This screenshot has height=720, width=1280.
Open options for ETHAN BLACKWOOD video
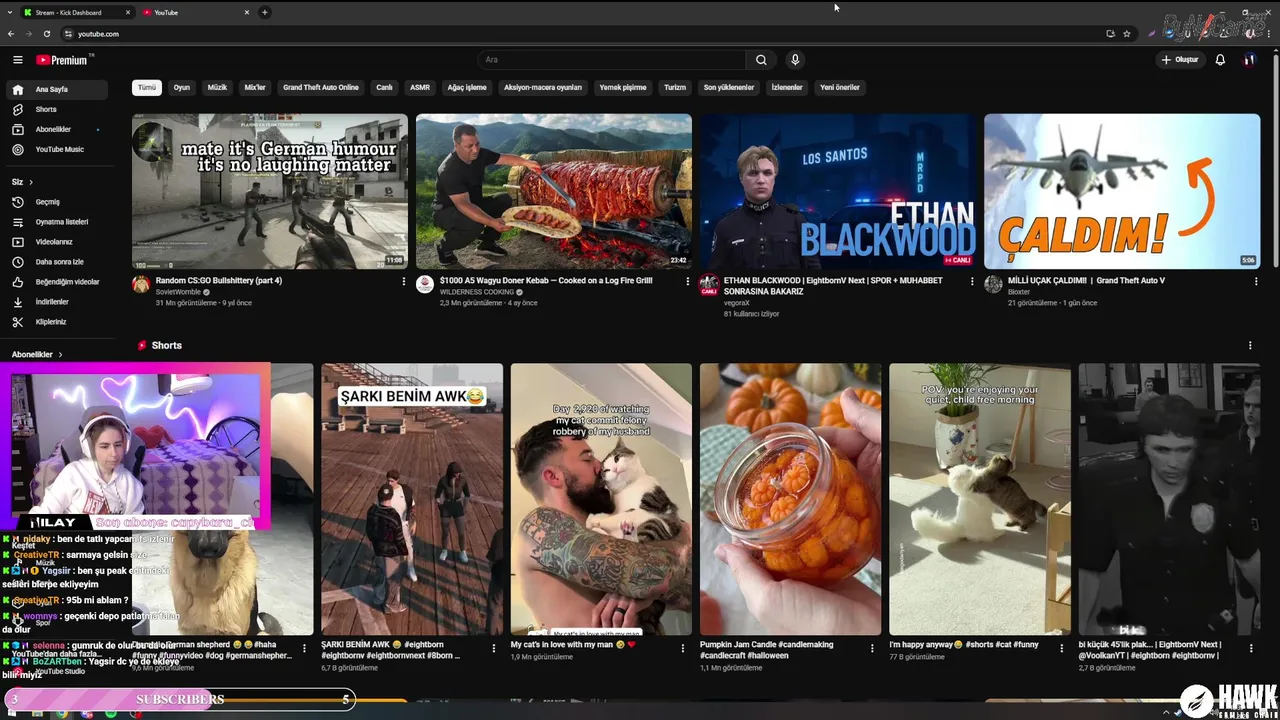[x=972, y=282]
